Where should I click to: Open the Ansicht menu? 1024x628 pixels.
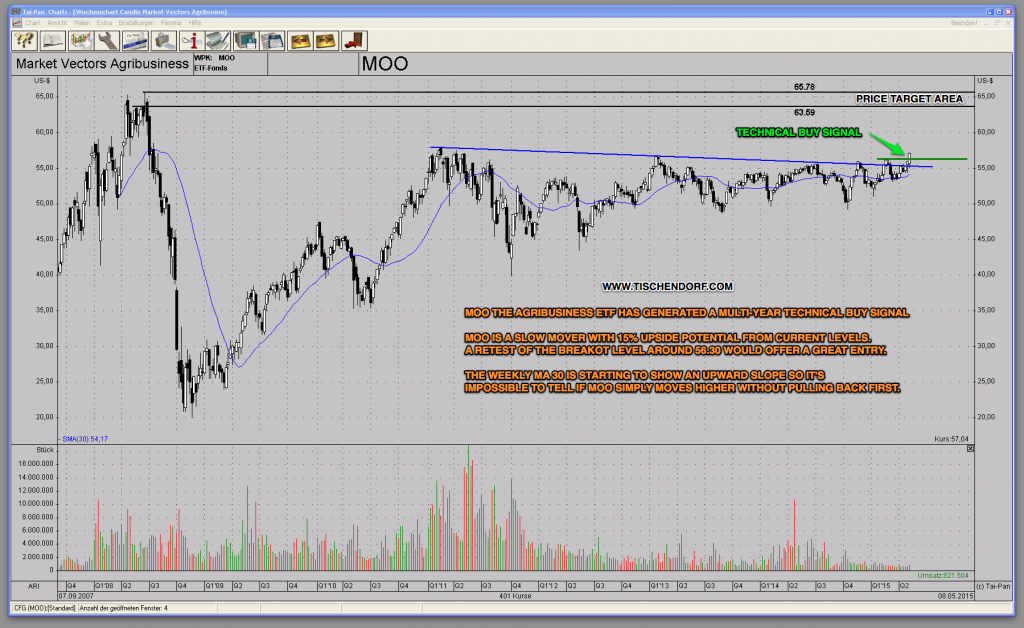[56, 22]
